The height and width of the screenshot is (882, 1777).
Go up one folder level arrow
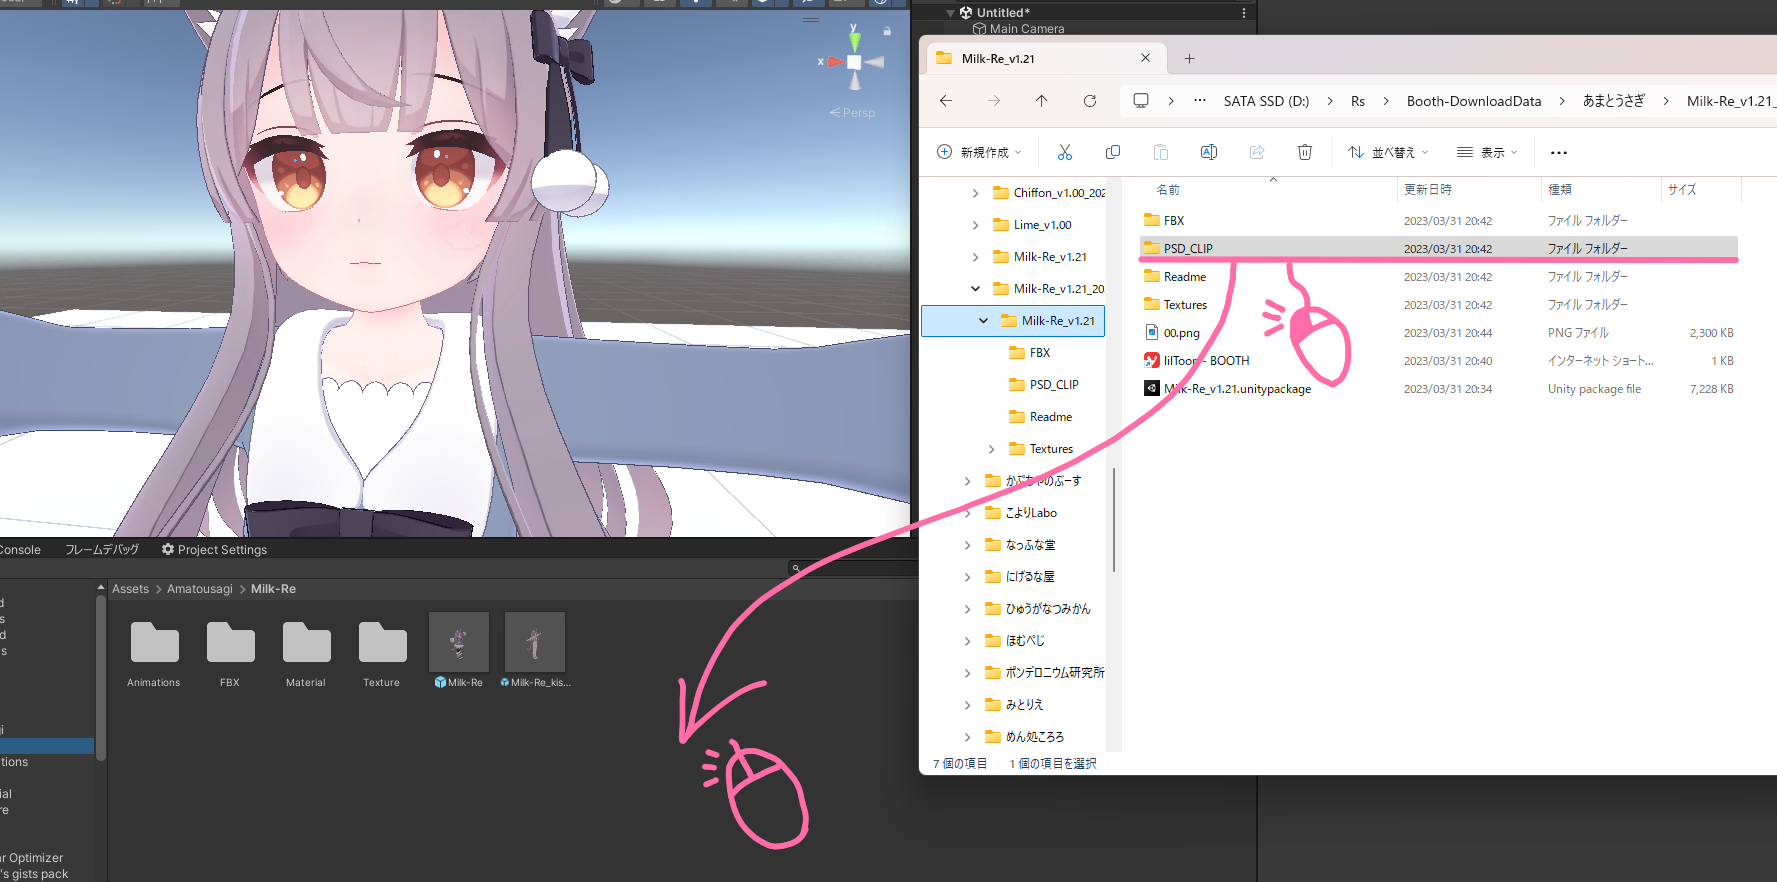1041,101
